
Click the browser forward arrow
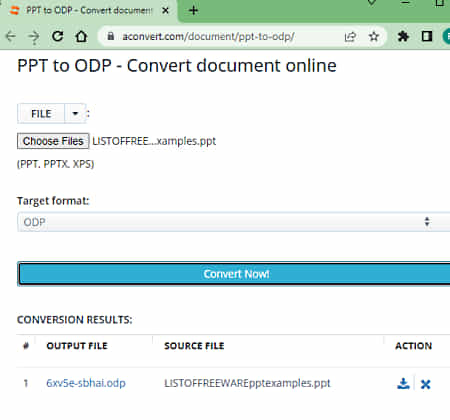34,36
